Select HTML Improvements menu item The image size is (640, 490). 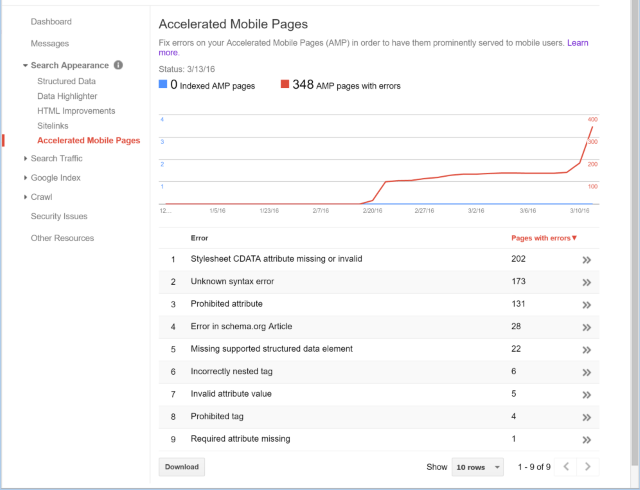click(x=76, y=111)
